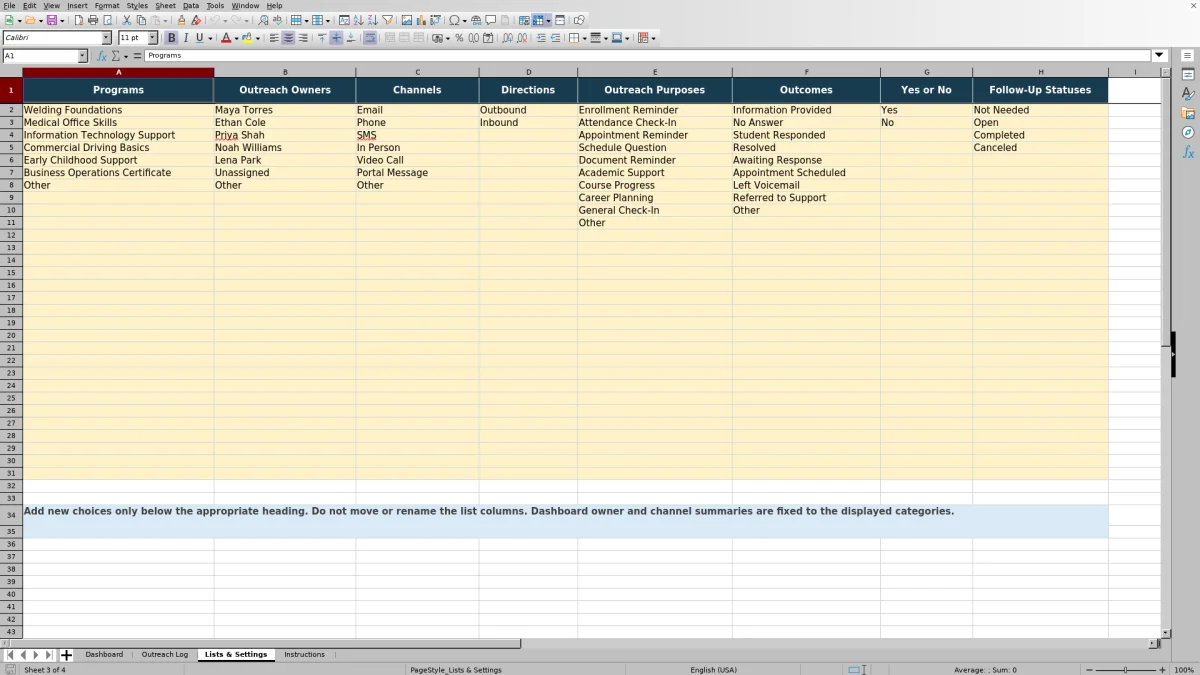
Task: Open the Name Box dropdown arrow
Action: coord(82,56)
